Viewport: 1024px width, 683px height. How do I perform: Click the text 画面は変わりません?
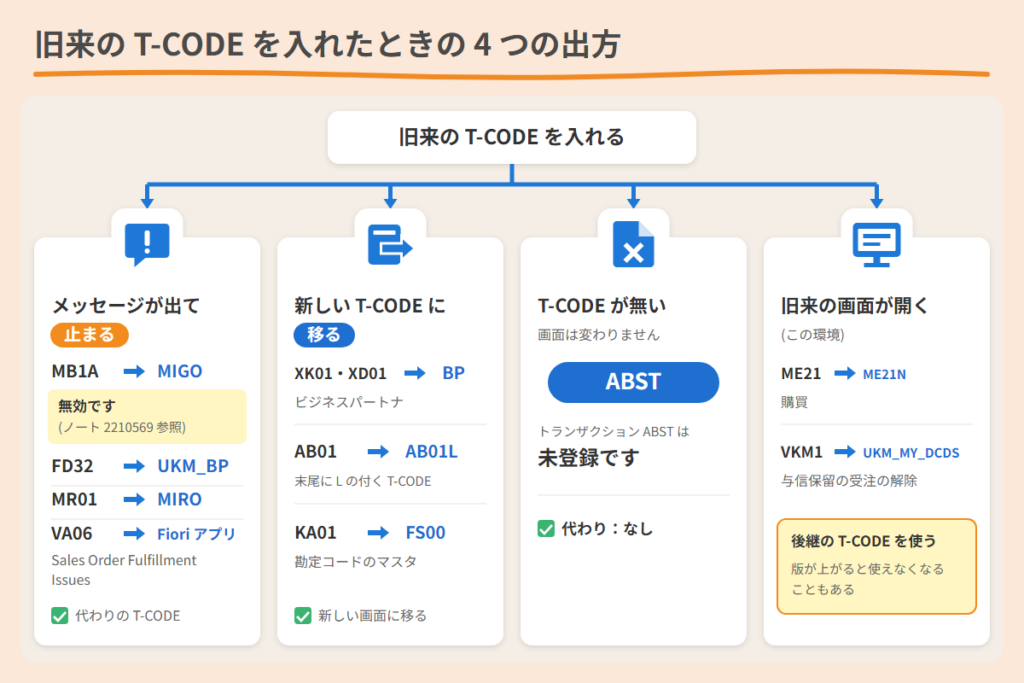[598, 335]
